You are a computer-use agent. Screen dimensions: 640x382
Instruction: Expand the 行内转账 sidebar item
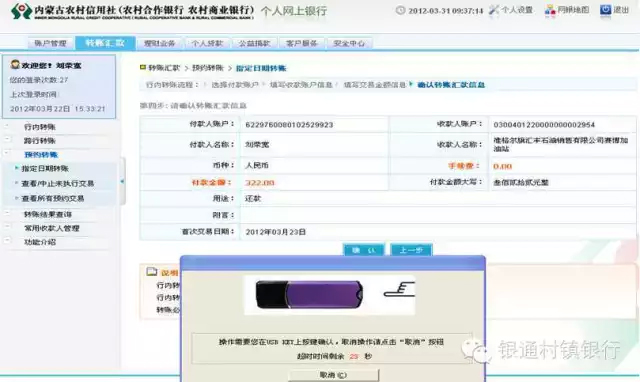point(40,127)
